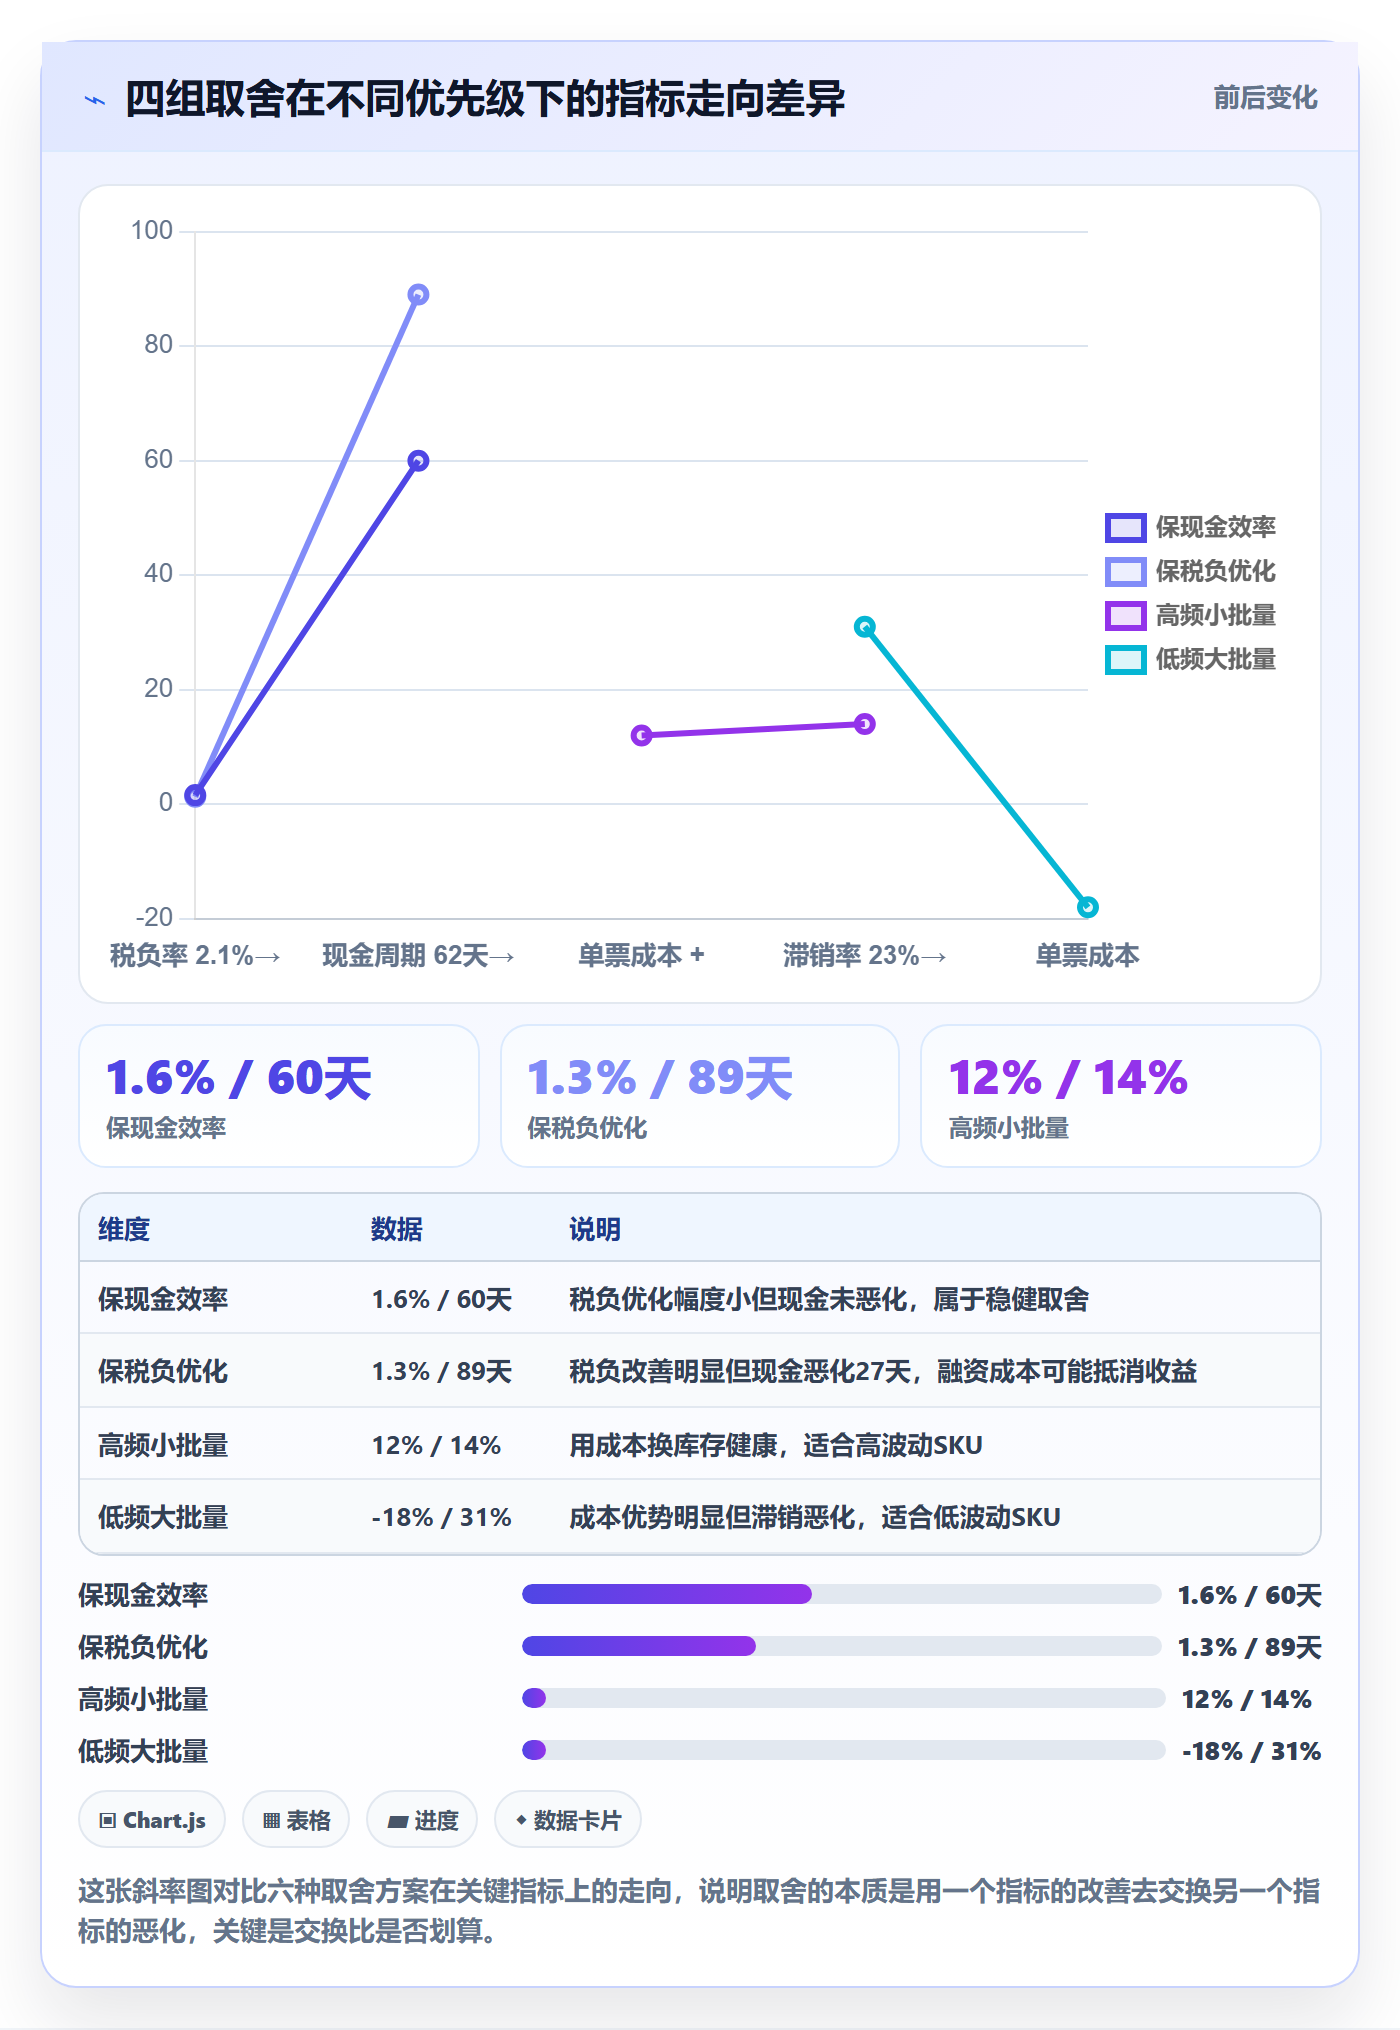Click the 表格 tag chip
1400x2030 pixels.
pos(296,1820)
